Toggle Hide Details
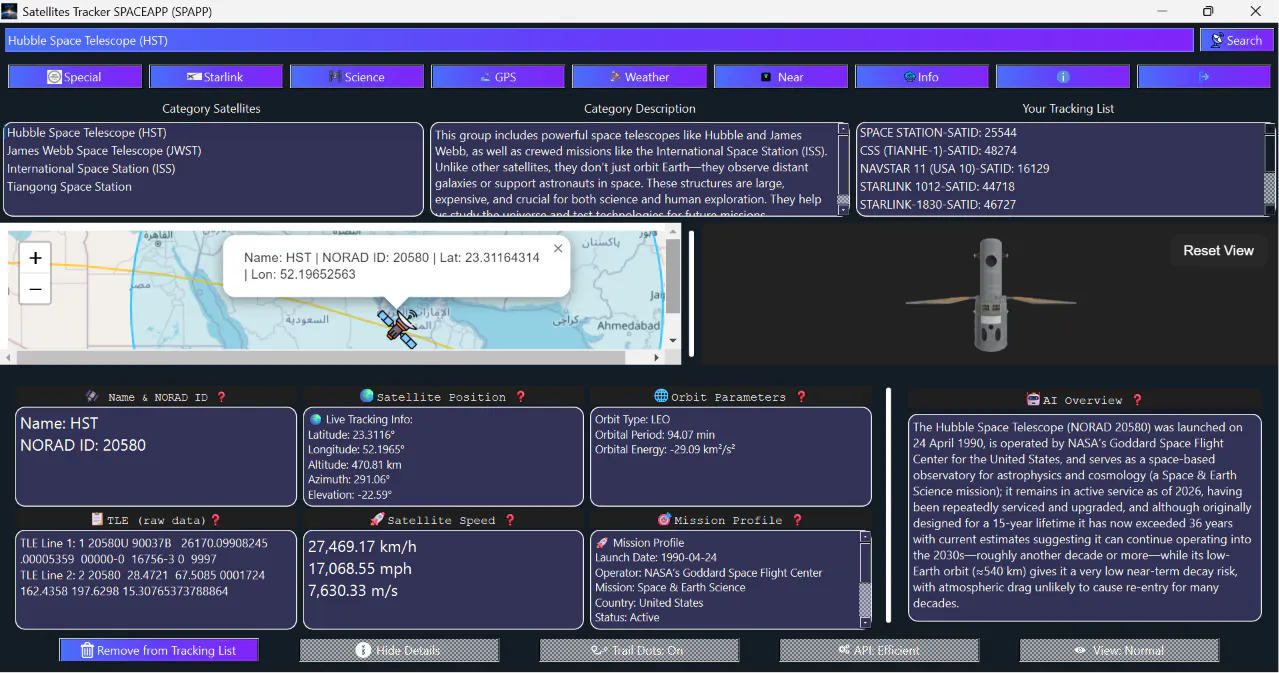1279x673 pixels. coord(399,650)
